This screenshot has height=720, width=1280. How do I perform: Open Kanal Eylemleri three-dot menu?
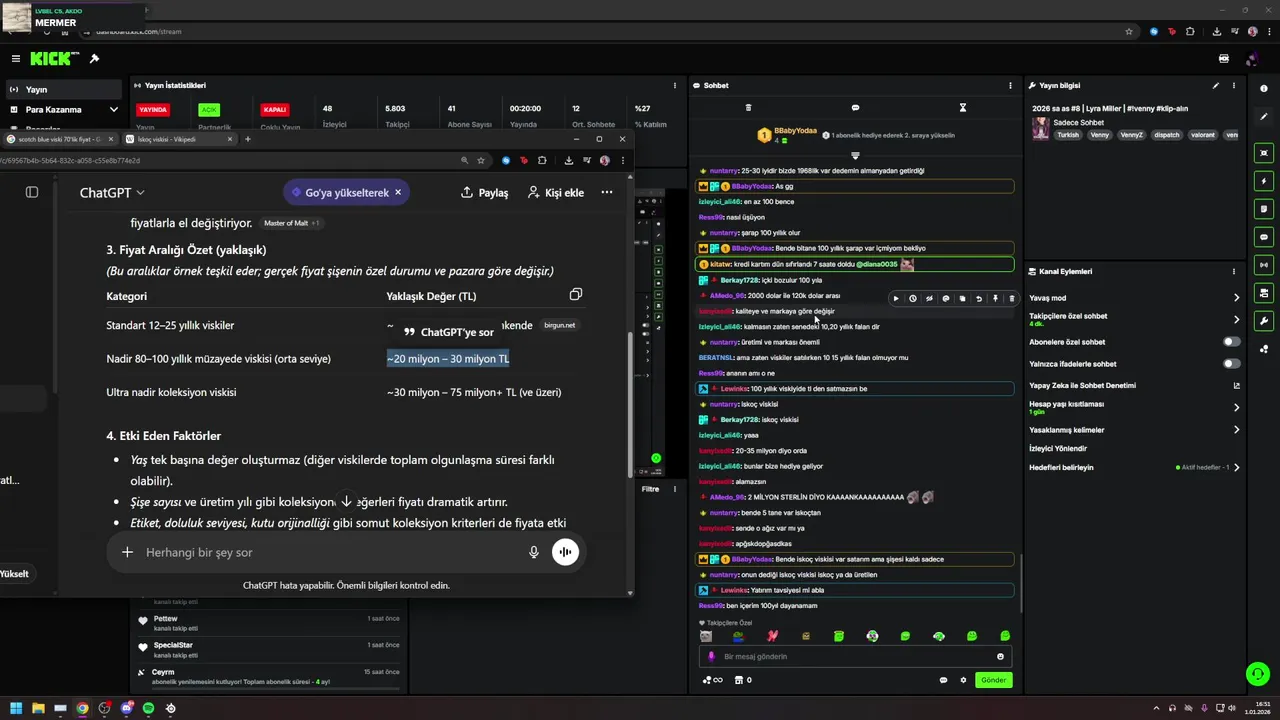[1236, 271]
